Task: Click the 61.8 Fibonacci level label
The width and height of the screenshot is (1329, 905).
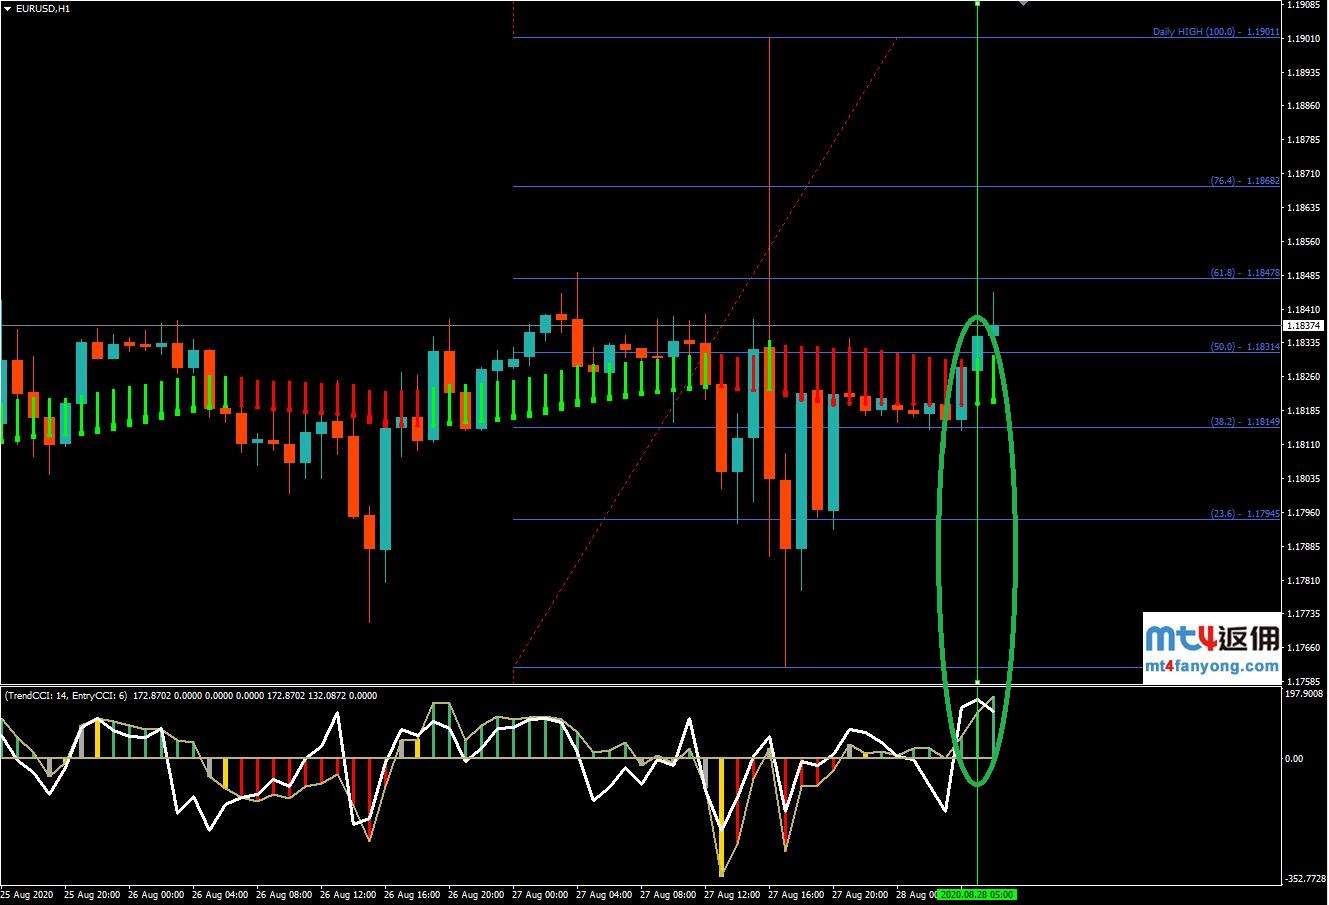Action: click(1244, 273)
